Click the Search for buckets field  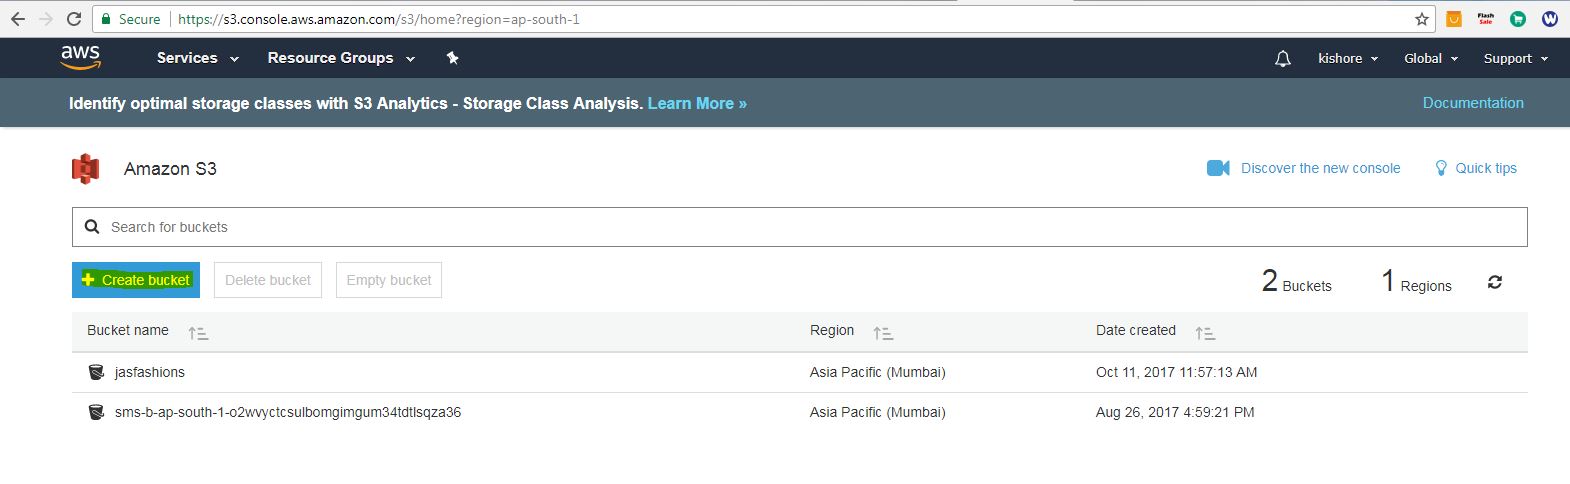pos(800,227)
